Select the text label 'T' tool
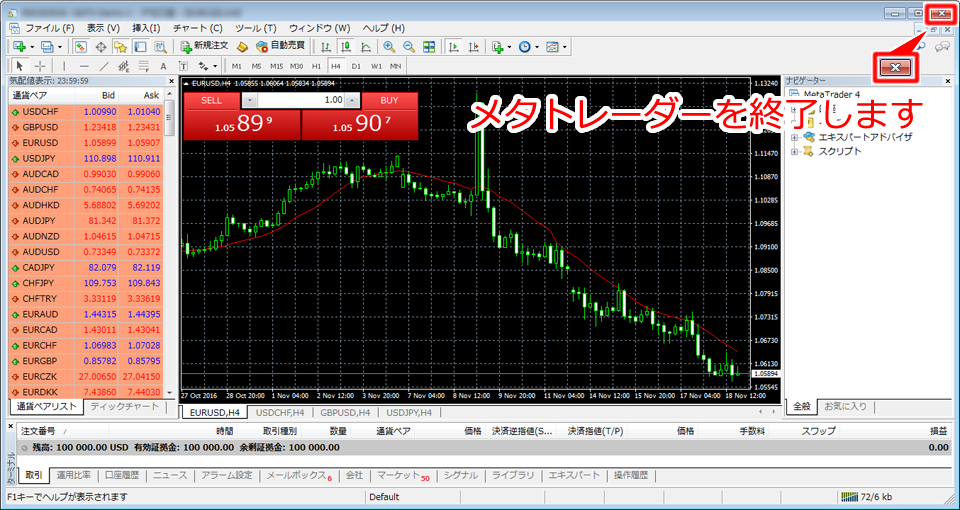 click(x=183, y=66)
